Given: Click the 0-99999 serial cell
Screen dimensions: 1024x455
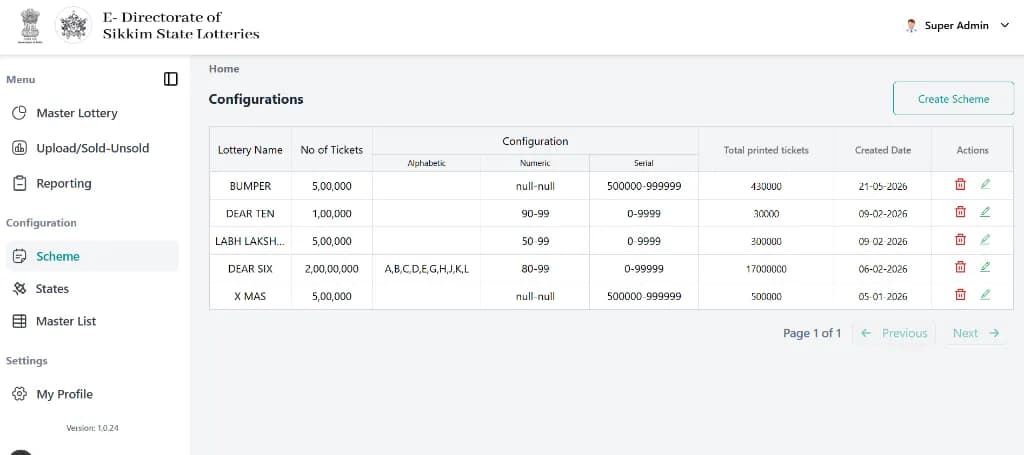Looking at the screenshot, I should [643, 268].
